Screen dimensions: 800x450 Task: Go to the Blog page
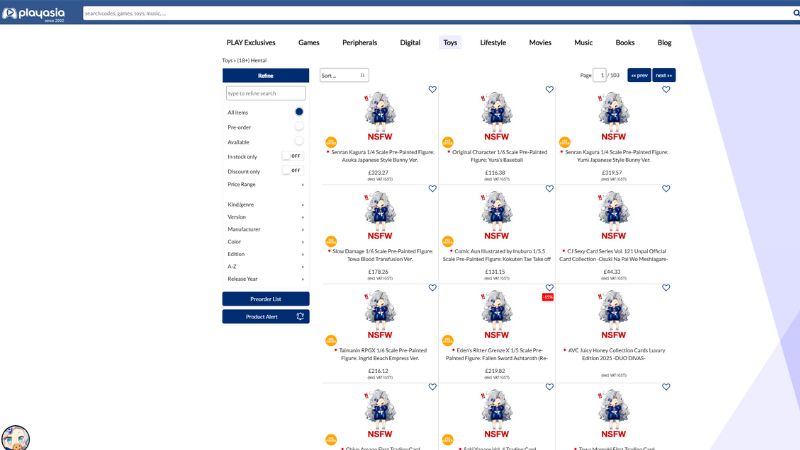(664, 42)
